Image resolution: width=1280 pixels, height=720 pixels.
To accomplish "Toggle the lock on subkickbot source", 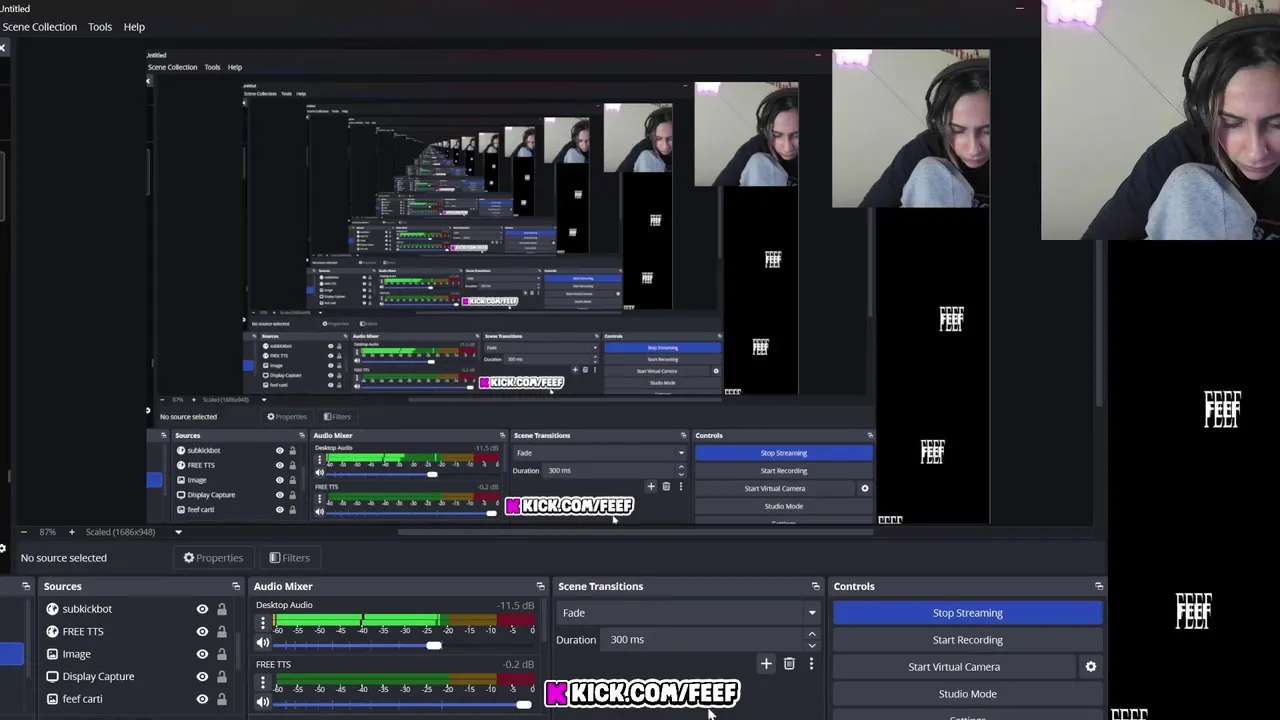I will tap(222, 609).
